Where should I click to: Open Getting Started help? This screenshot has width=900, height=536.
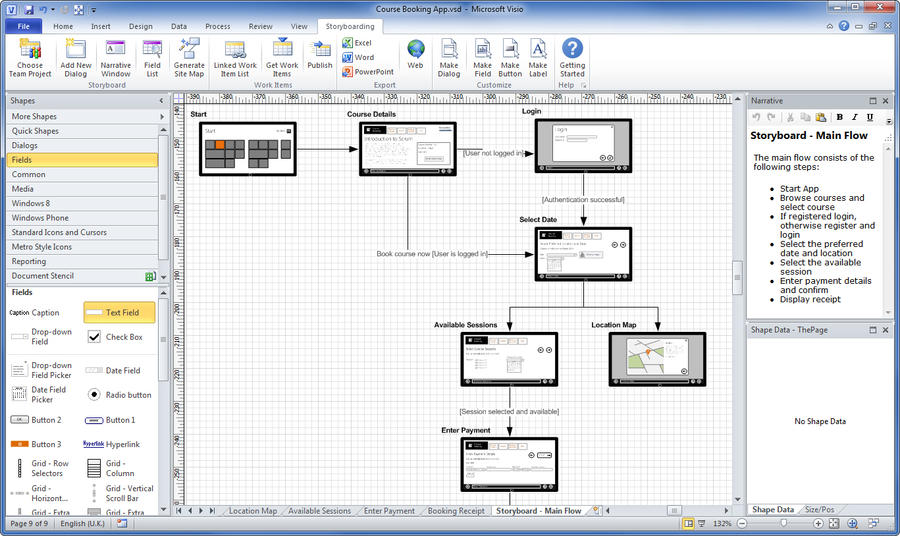point(572,57)
